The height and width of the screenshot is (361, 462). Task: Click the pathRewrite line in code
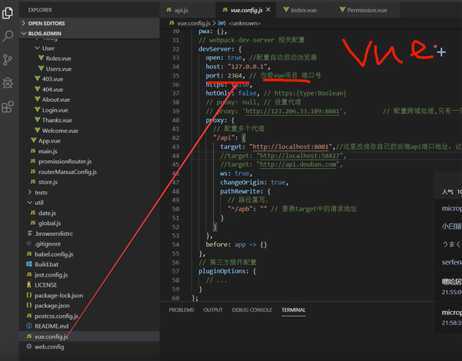[245, 191]
